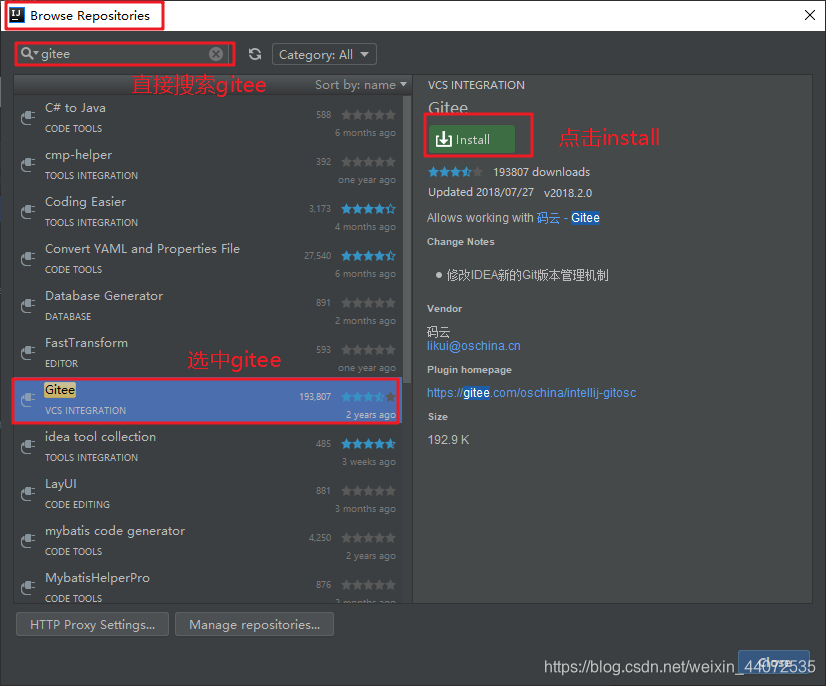This screenshot has height=686, width=826.
Task: Select the FastTransform plugin
Action: click(208, 353)
